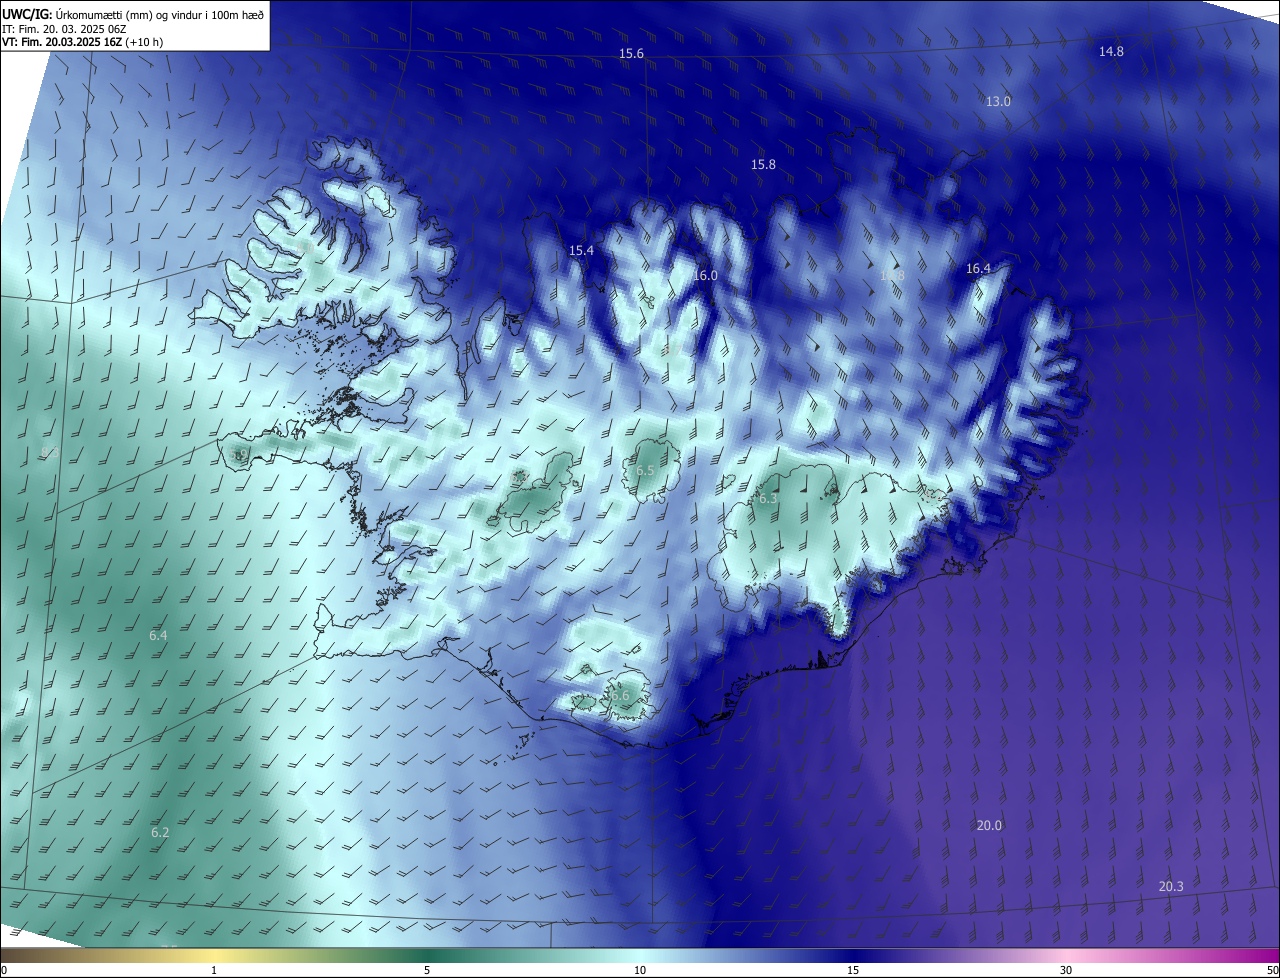Click the 16.4 value label on the map

click(x=978, y=269)
